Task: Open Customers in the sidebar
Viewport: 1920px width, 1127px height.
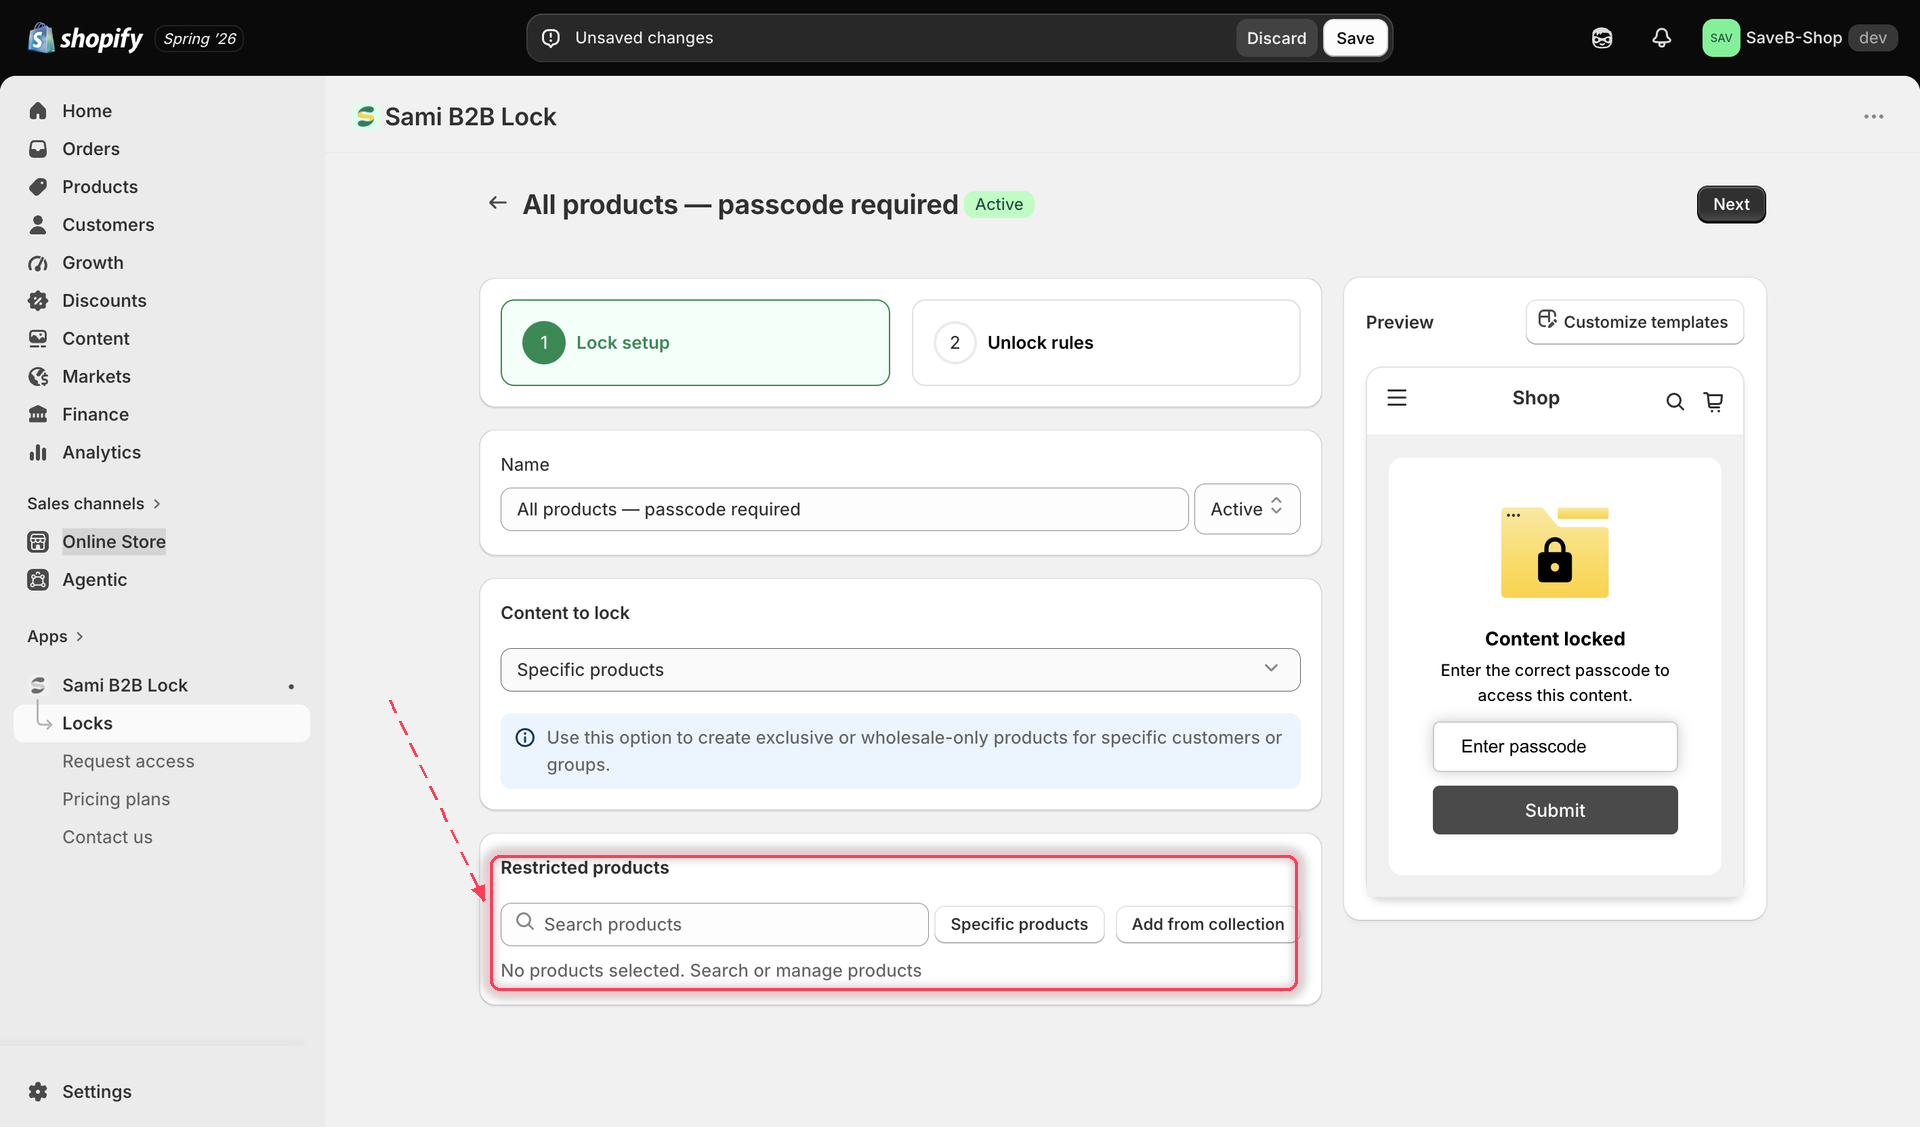Action: tap(108, 225)
